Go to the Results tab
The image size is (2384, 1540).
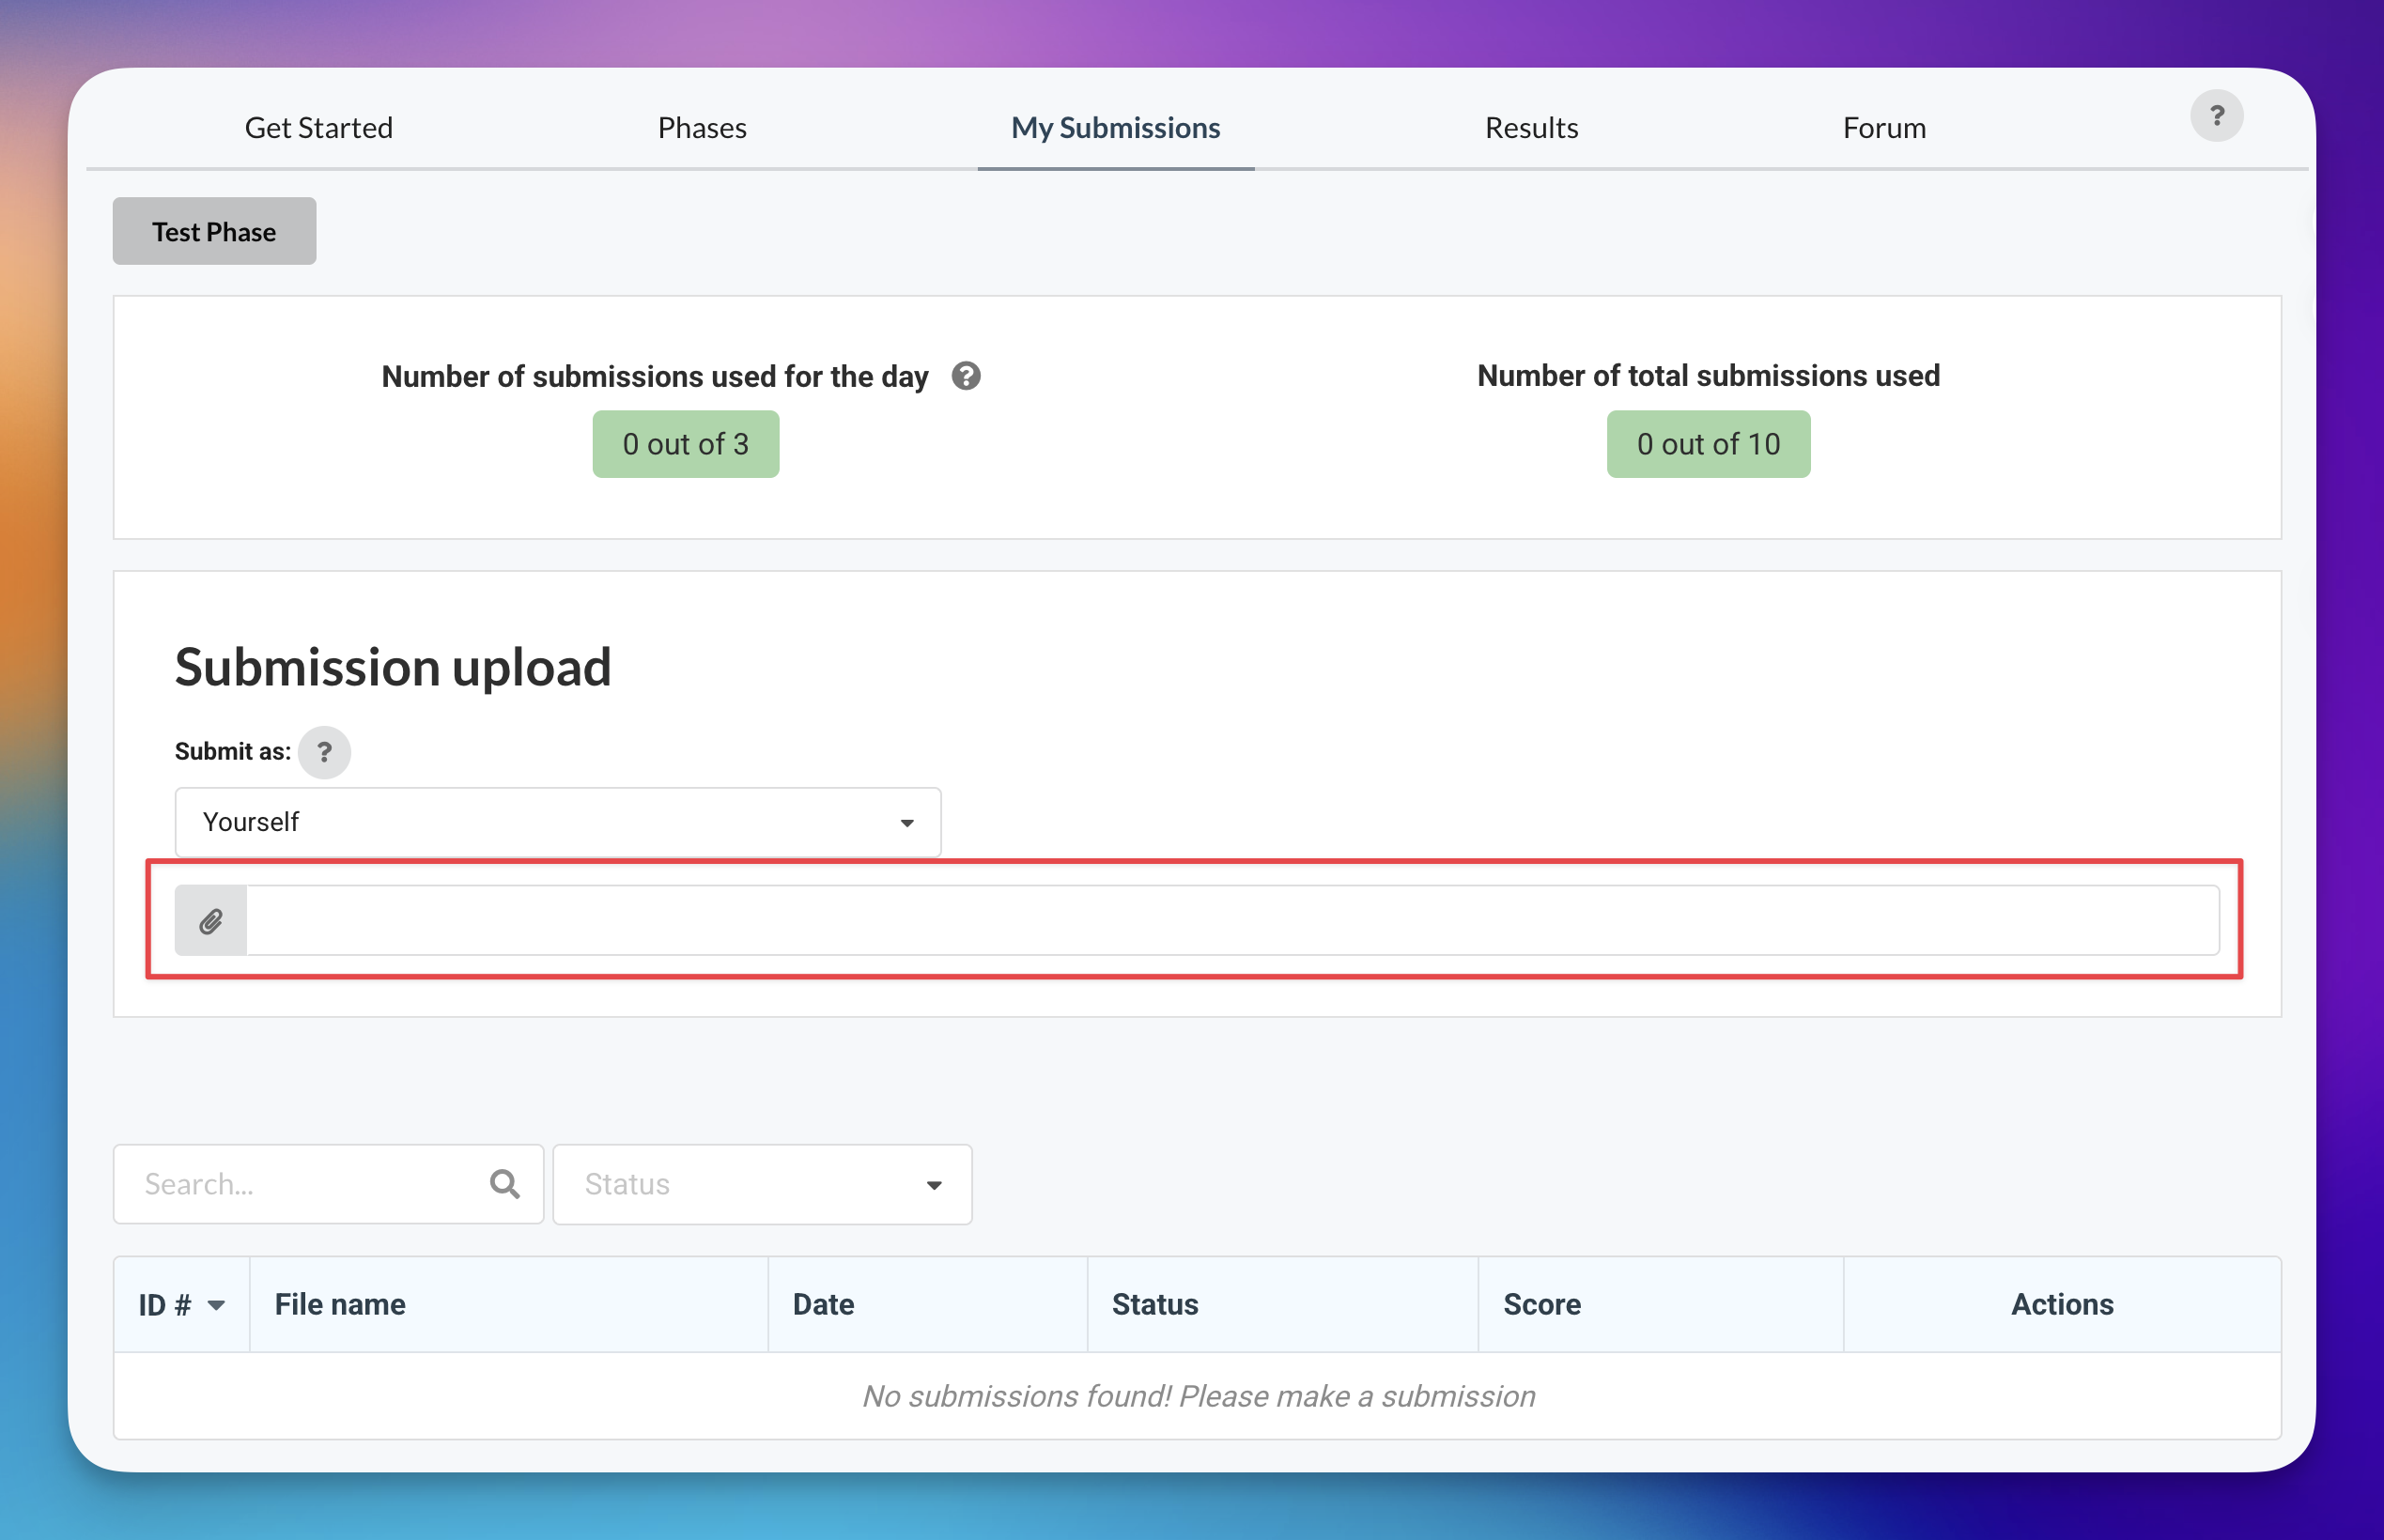(x=1531, y=128)
